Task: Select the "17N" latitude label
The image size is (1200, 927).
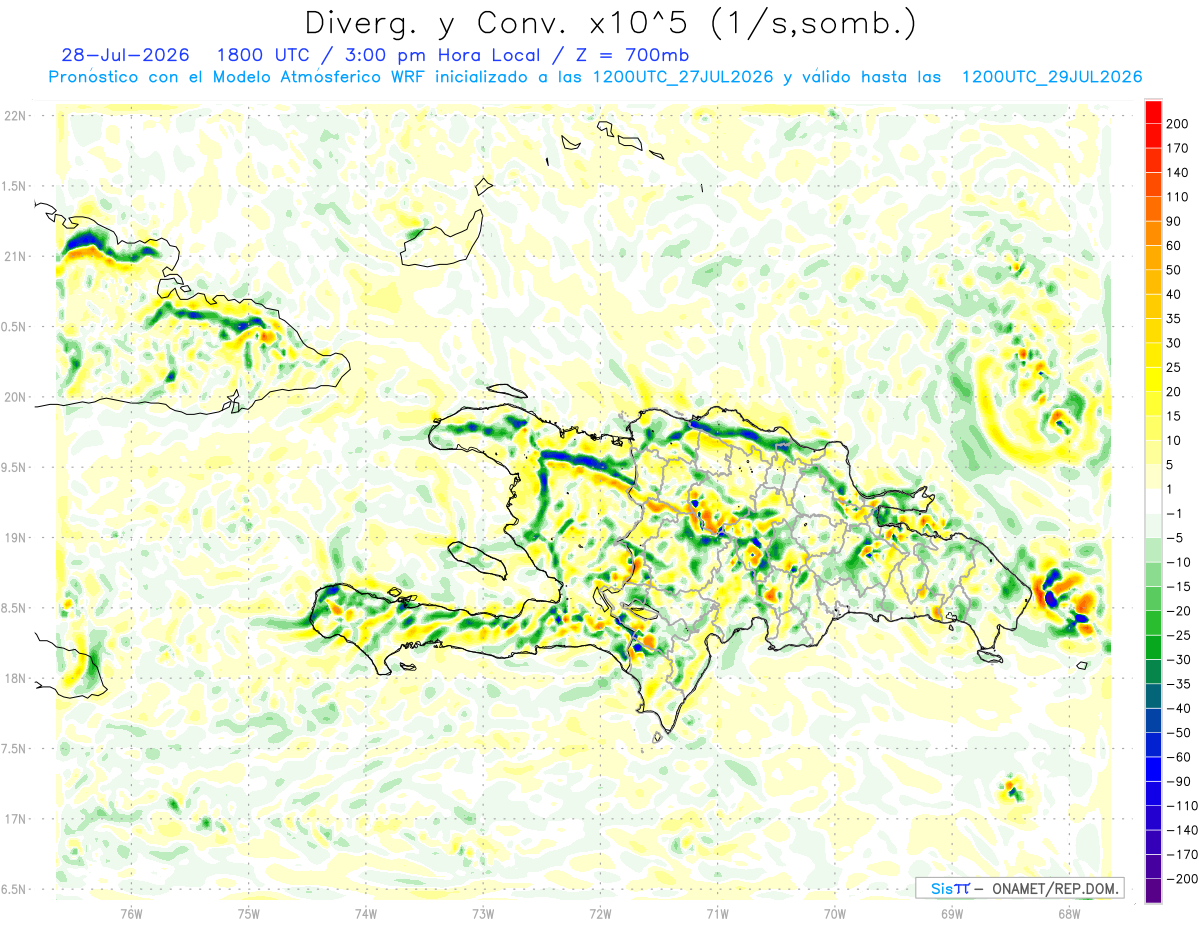Action: (15, 819)
